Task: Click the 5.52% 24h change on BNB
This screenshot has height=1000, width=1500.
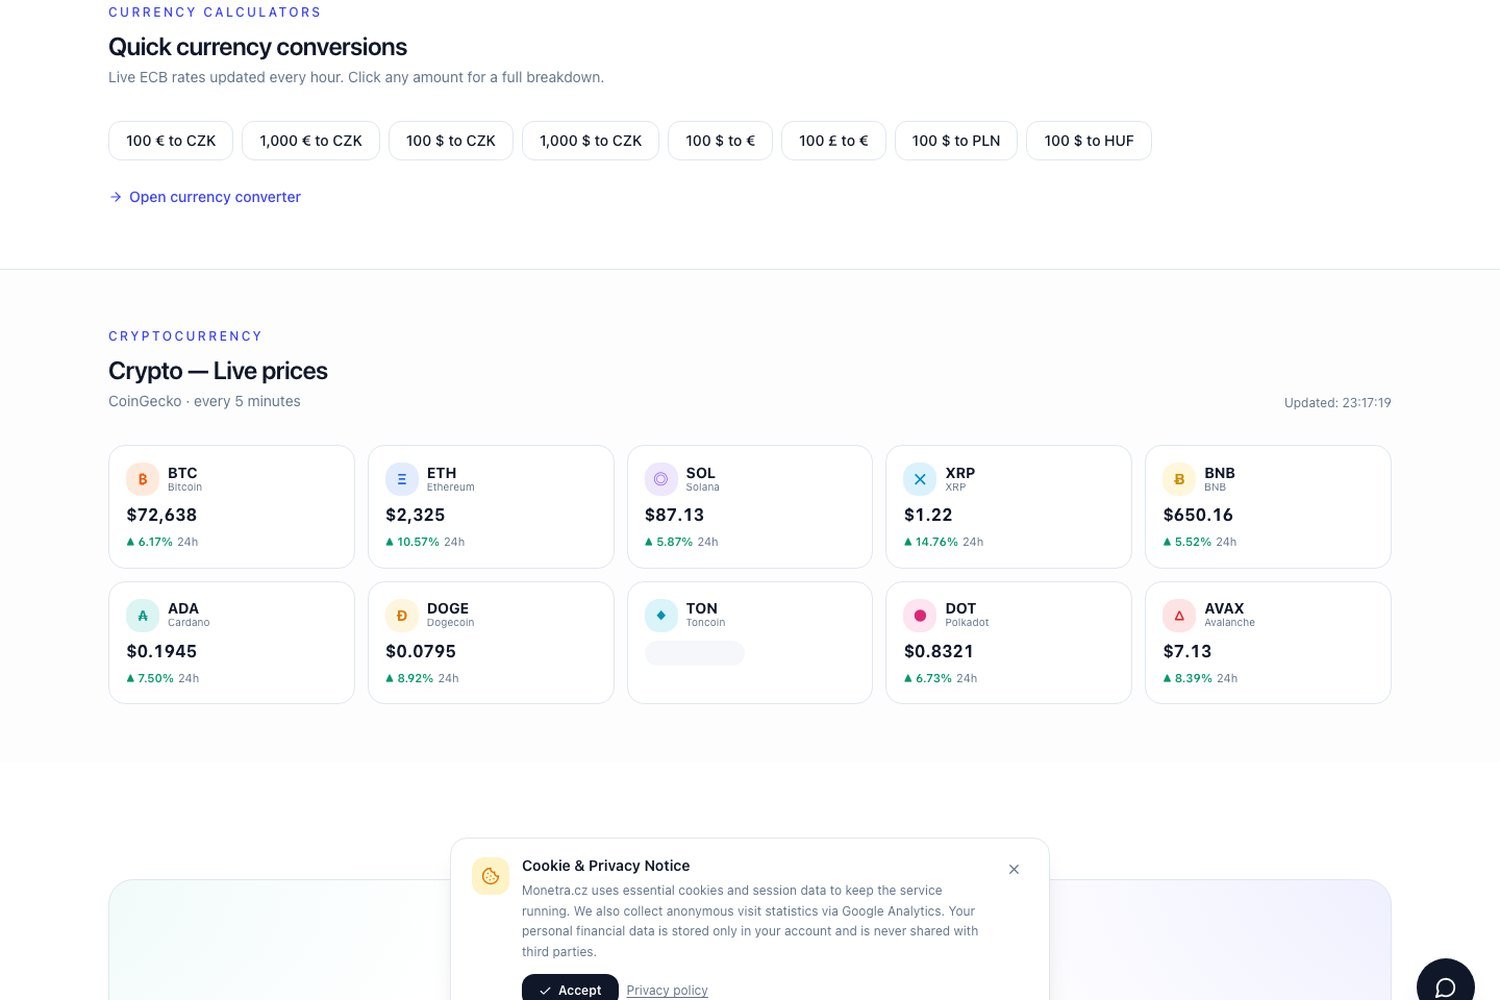Action: click(x=1200, y=542)
